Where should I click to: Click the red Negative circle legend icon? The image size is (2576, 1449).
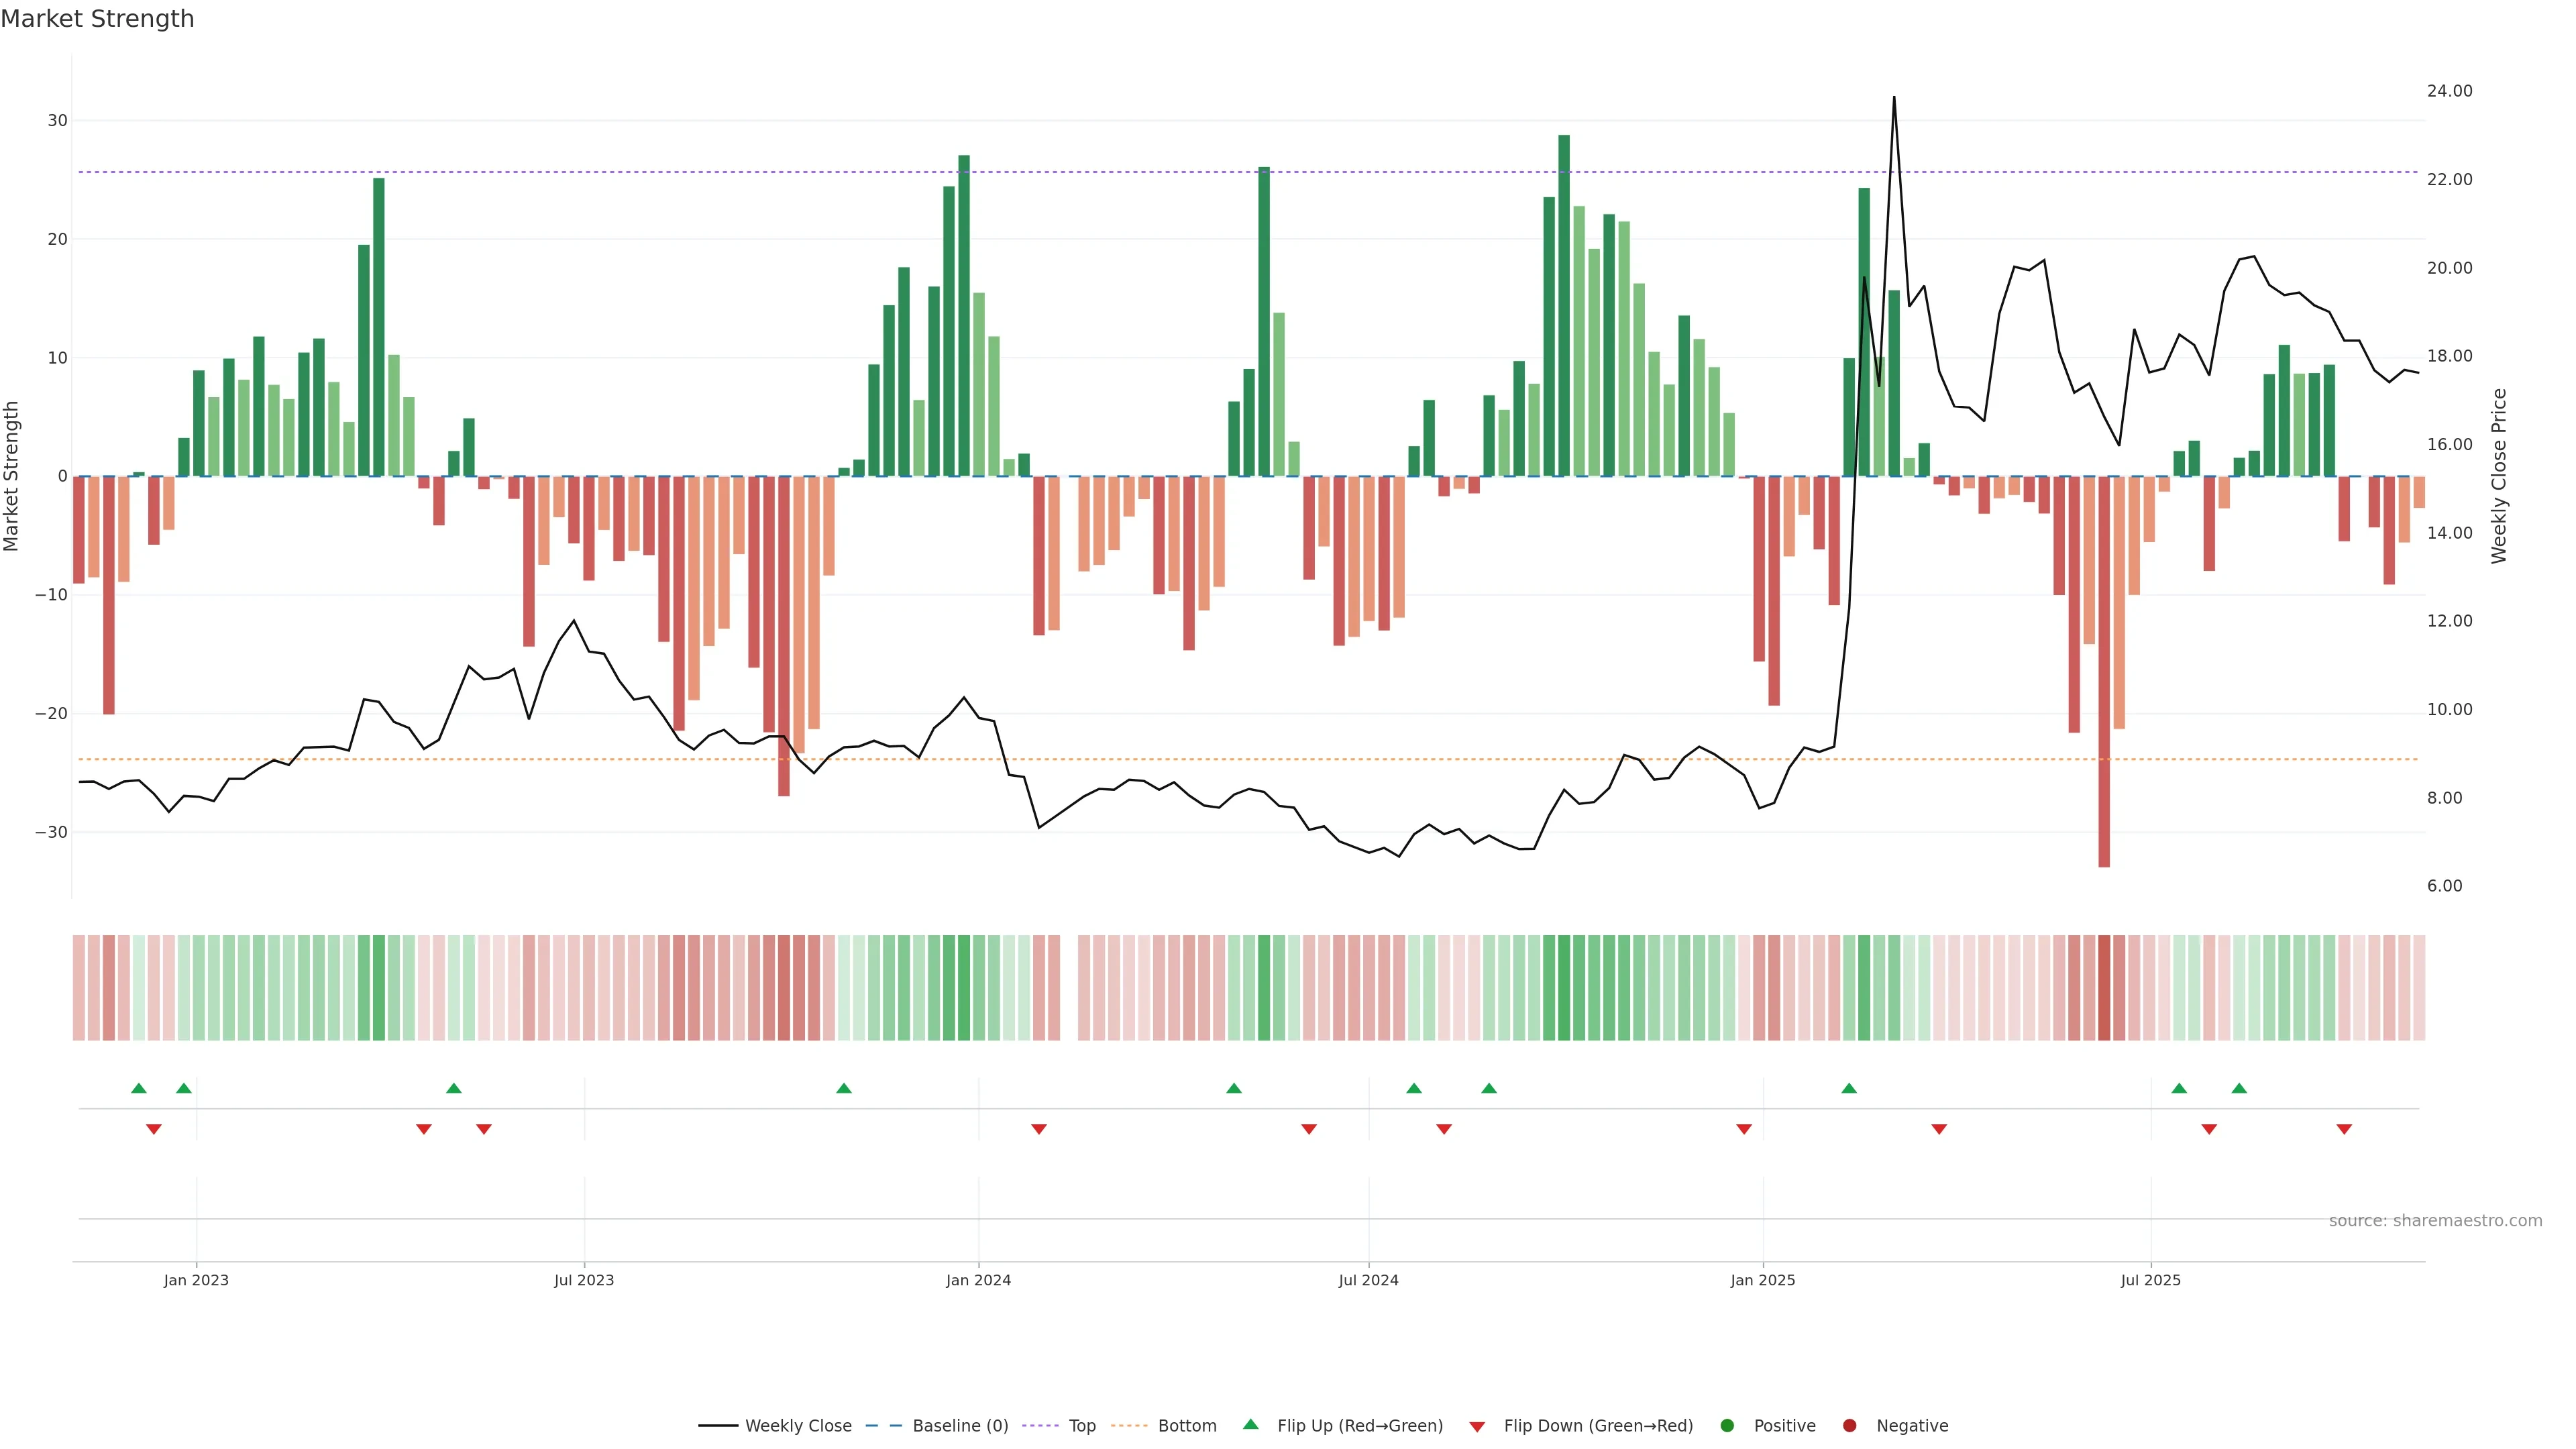pos(1849,1426)
